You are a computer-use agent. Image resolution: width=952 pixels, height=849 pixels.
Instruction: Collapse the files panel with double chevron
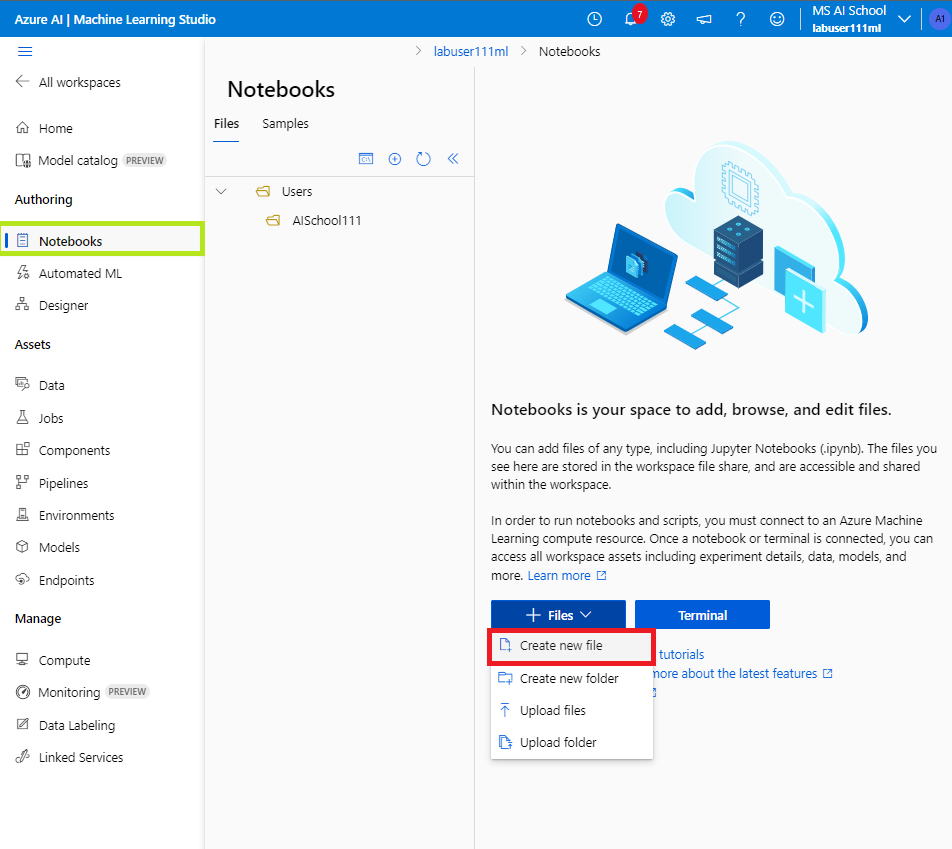(x=453, y=159)
